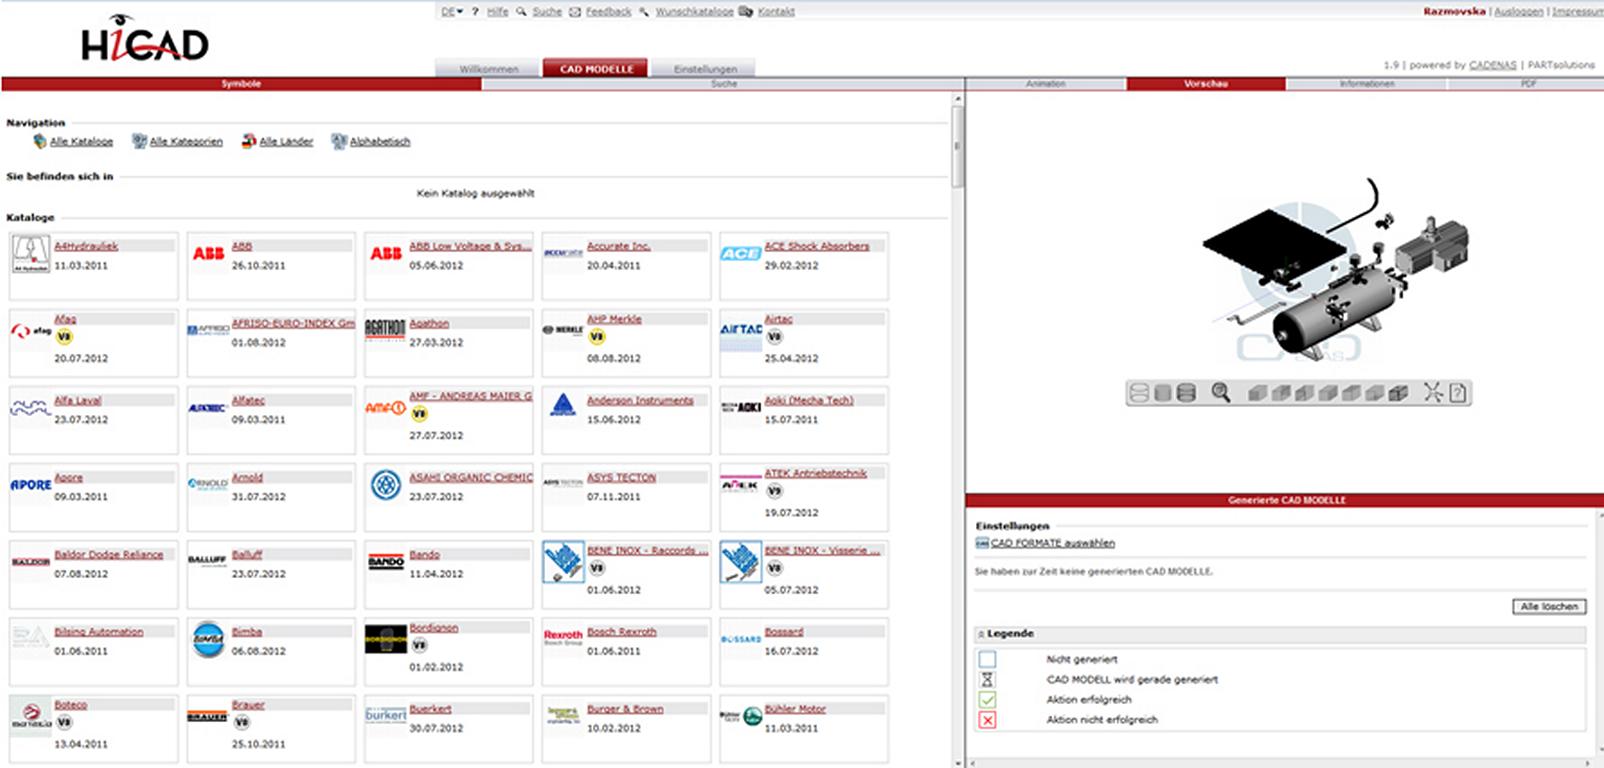Open the CADENAS link

pyautogui.click(x=1492, y=65)
